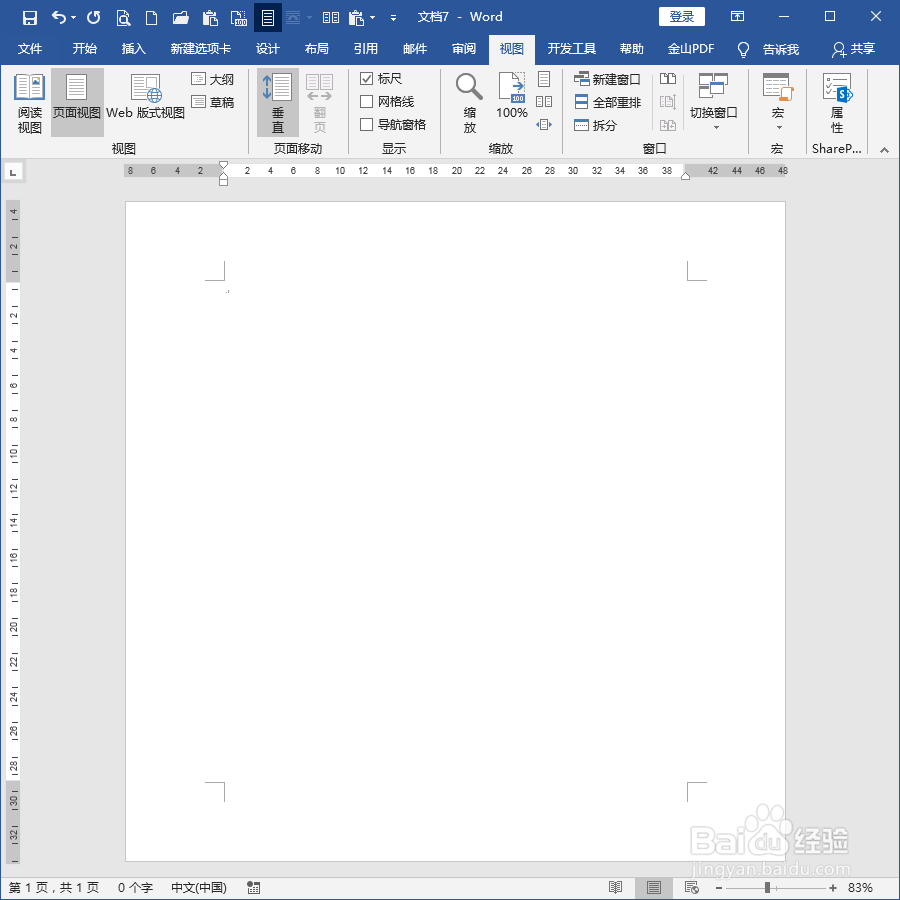Click the Open folder icon
The width and height of the screenshot is (900, 900).
pyautogui.click(x=180, y=18)
